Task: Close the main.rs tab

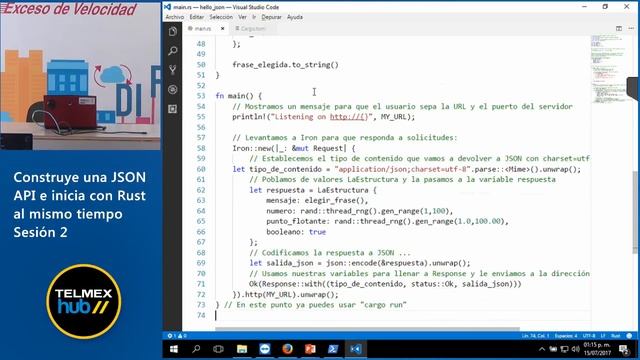Action: point(222,29)
